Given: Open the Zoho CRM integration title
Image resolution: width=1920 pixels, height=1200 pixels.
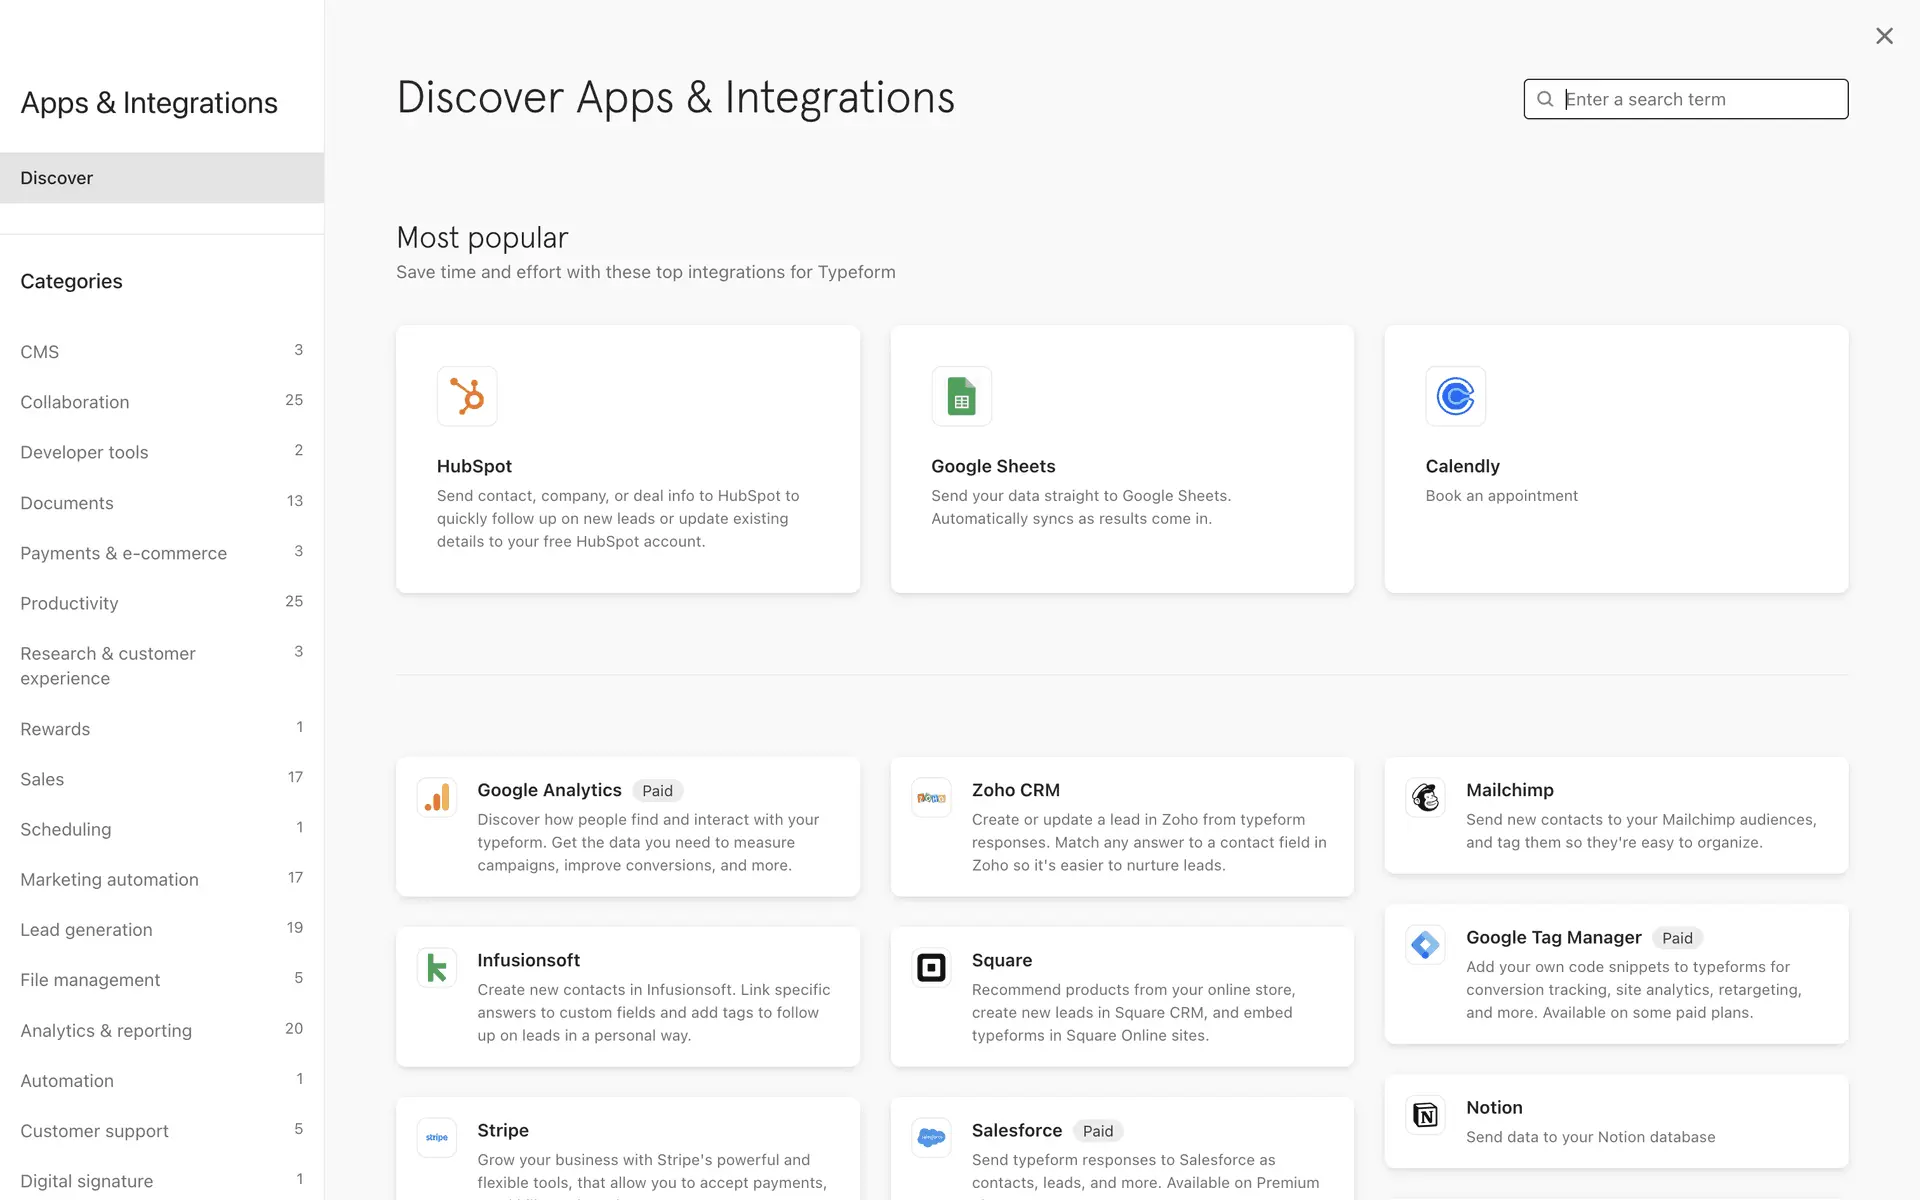Looking at the screenshot, I should [1015, 790].
